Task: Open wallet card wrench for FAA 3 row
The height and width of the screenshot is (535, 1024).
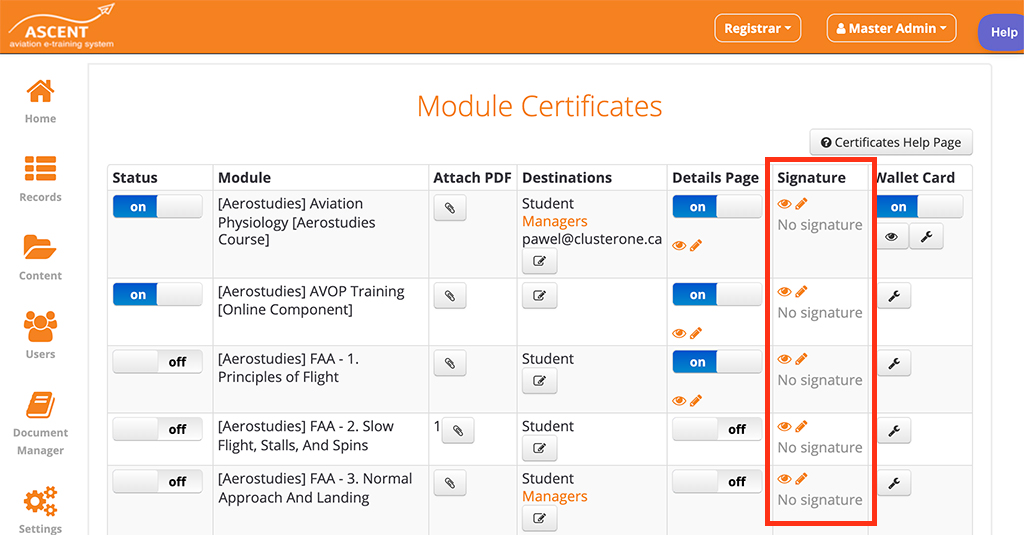Action: (x=894, y=483)
